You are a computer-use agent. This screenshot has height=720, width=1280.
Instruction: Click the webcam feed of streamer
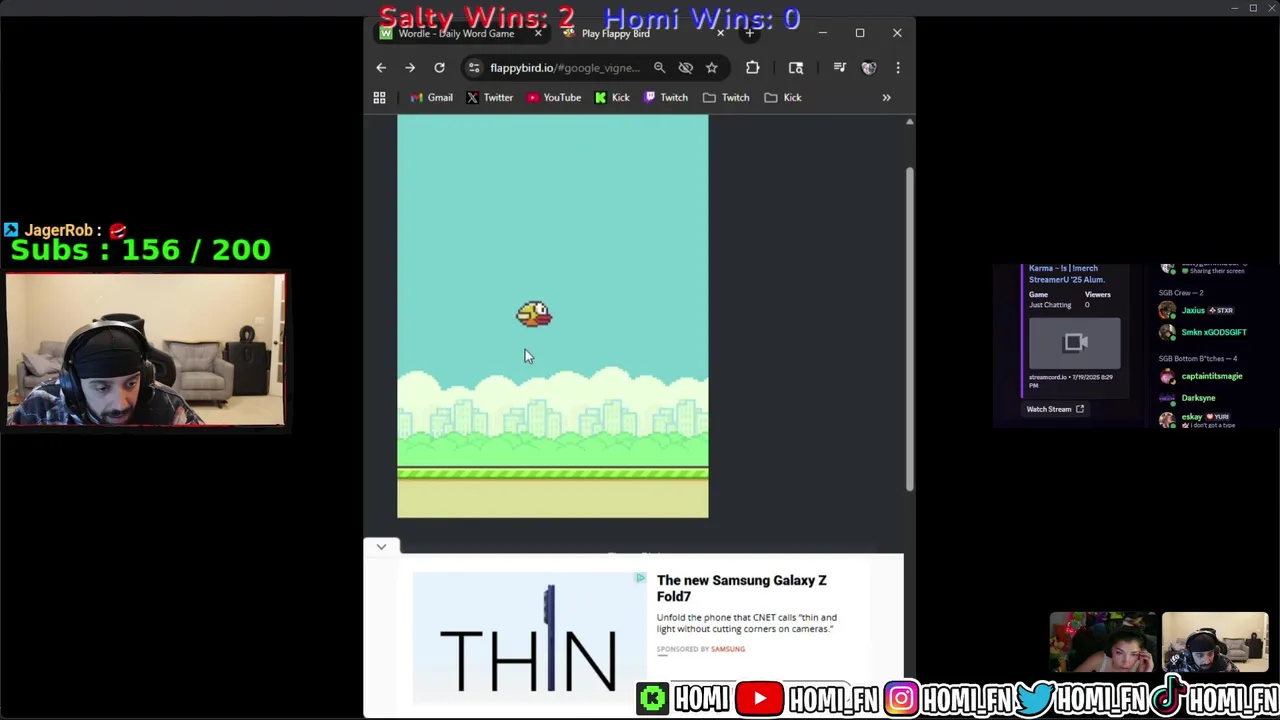tap(146, 350)
